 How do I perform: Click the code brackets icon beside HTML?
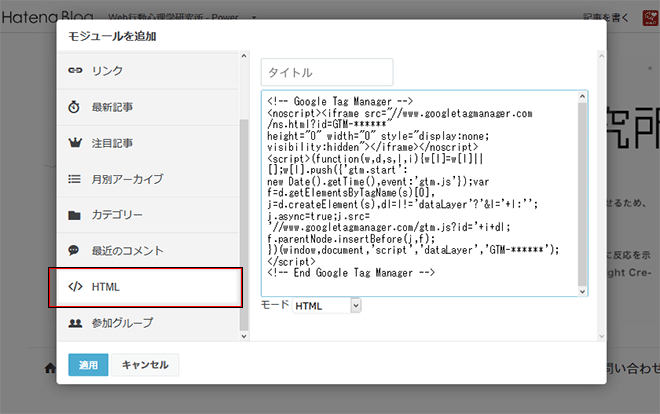click(75, 287)
